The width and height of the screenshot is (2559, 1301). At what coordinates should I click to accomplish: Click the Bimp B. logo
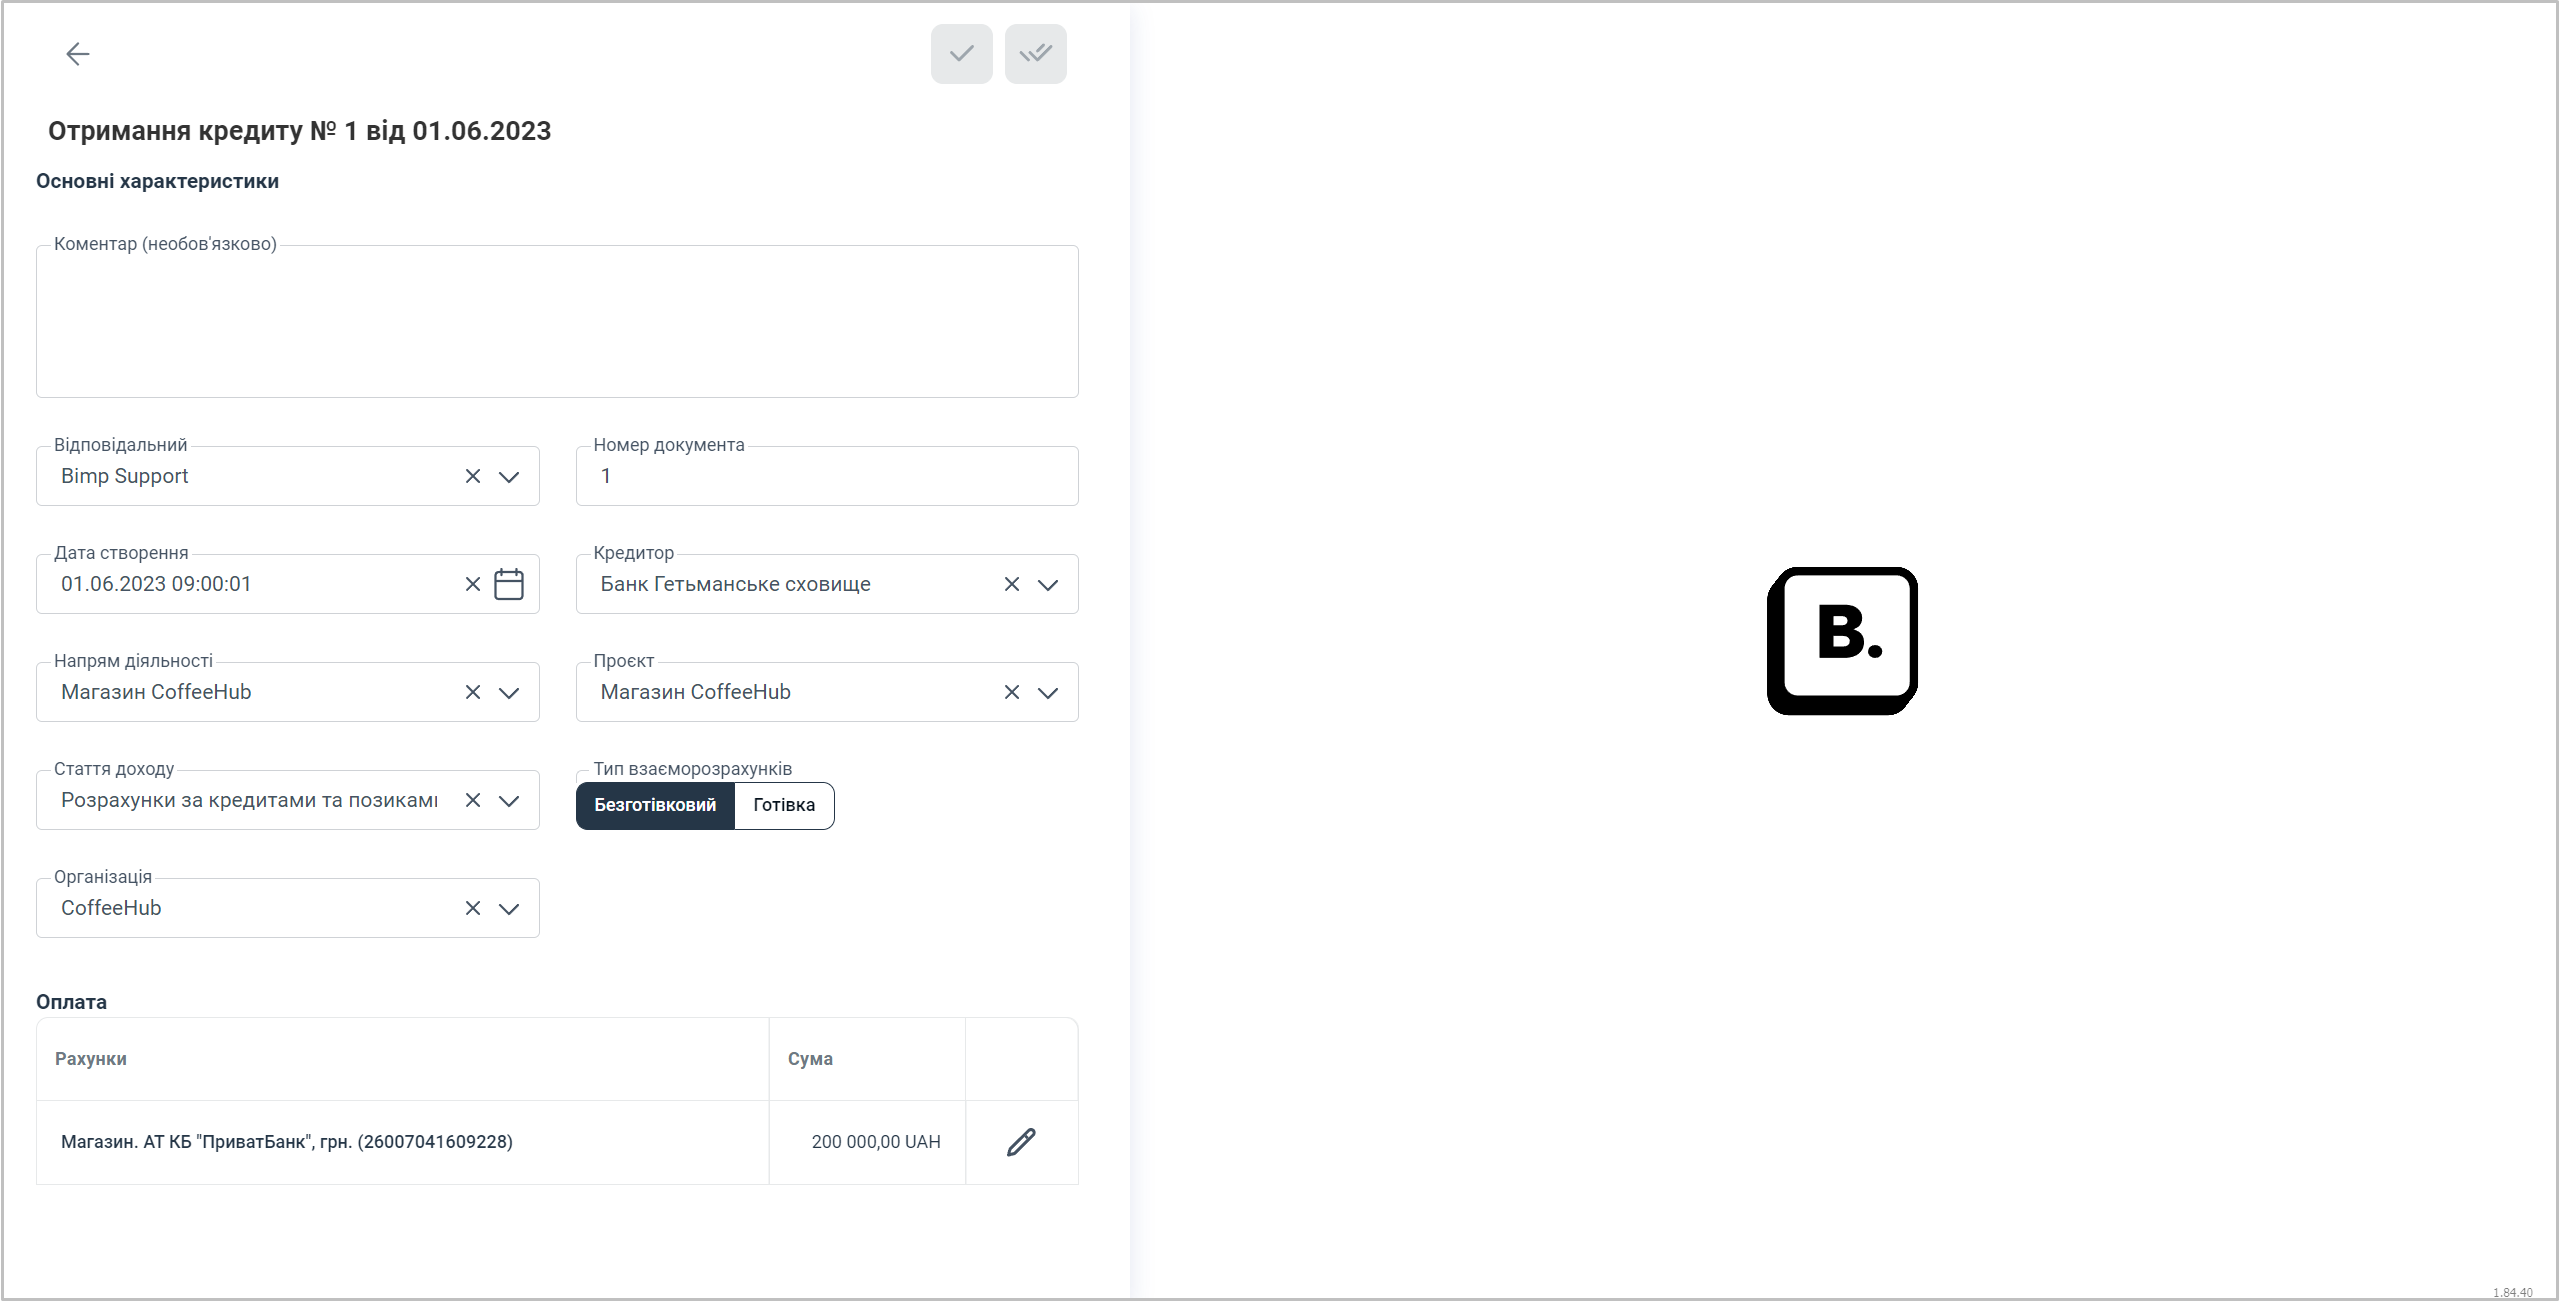(1842, 641)
